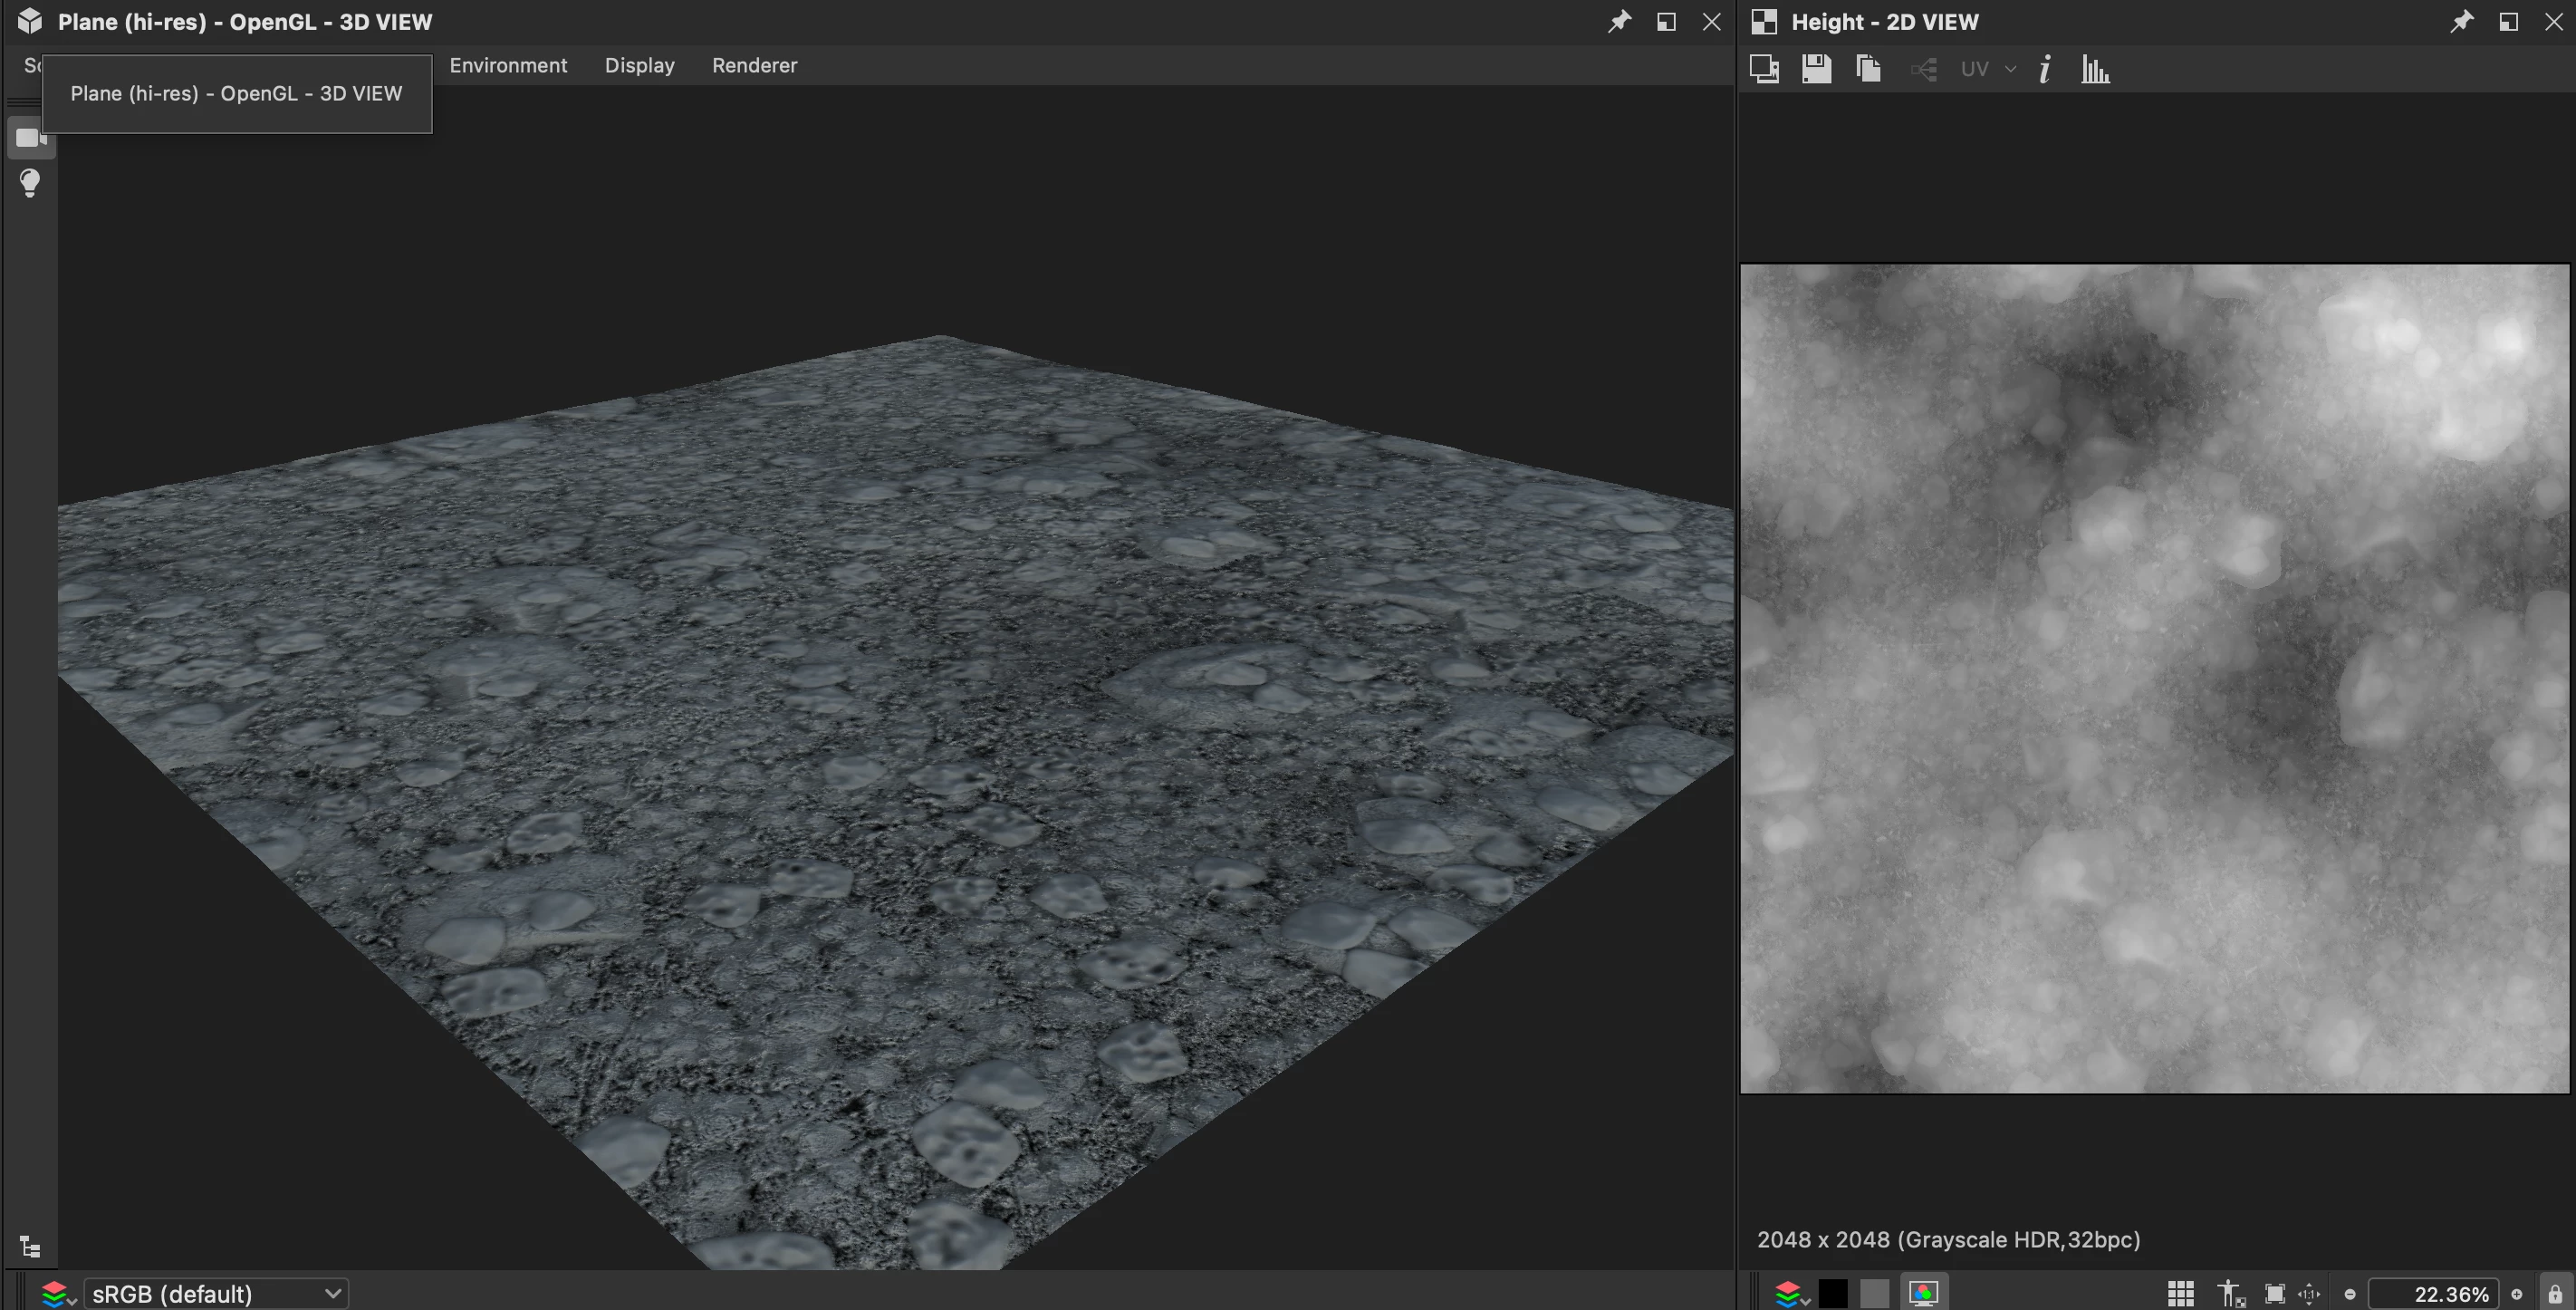Show the image info icon
The image size is (2576, 1310).
(2045, 69)
